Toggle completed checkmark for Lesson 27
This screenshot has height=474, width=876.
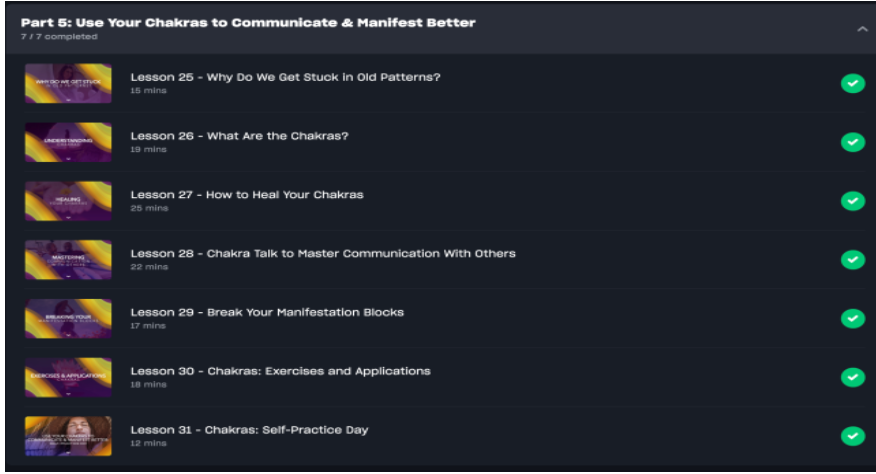coord(852,201)
